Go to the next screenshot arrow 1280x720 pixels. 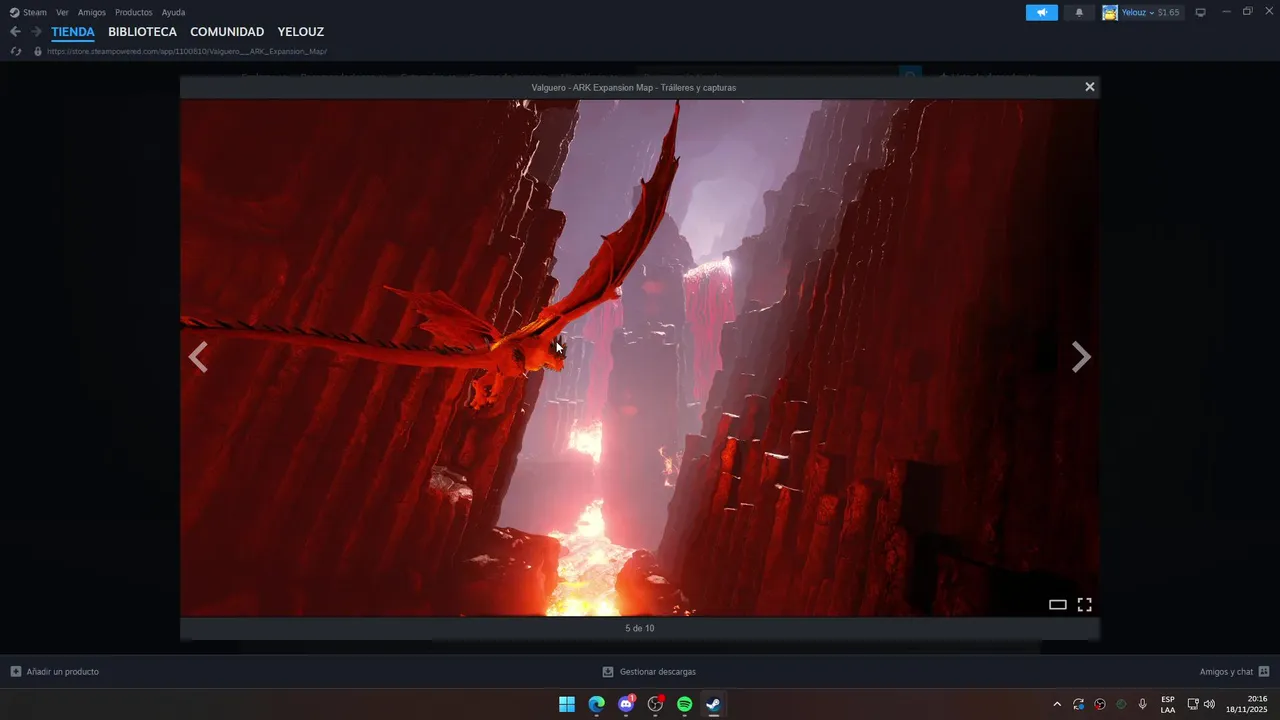[1081, 357]
